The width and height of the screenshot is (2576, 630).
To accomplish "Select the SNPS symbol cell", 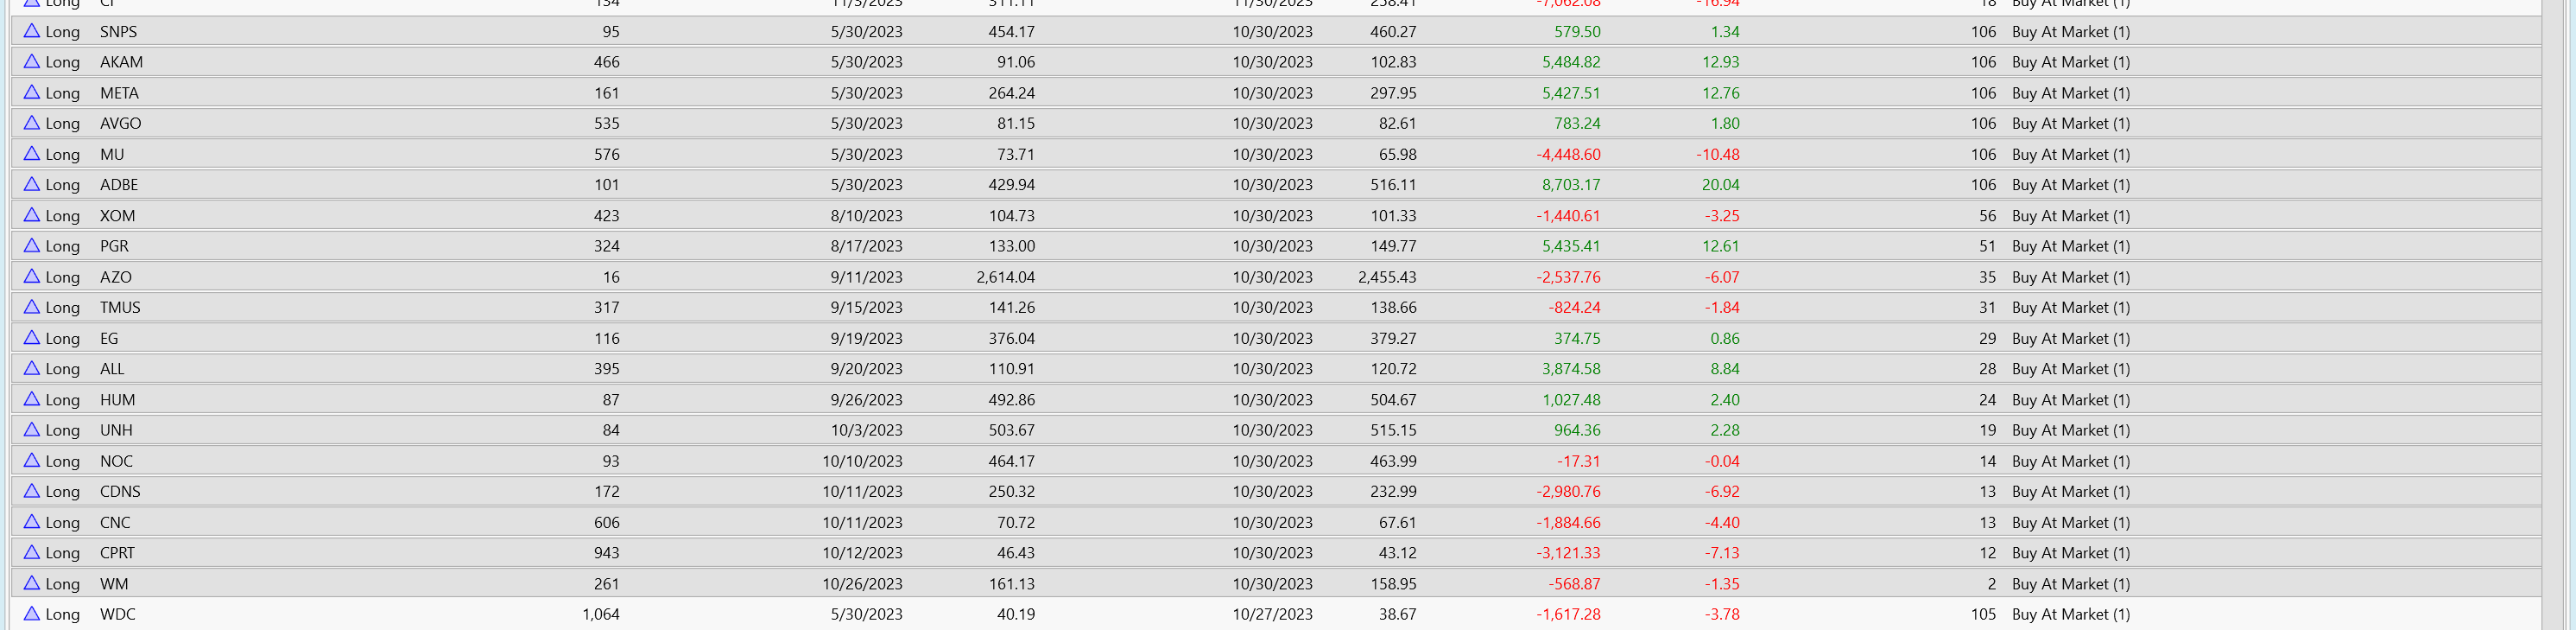I will click(118, 32).
